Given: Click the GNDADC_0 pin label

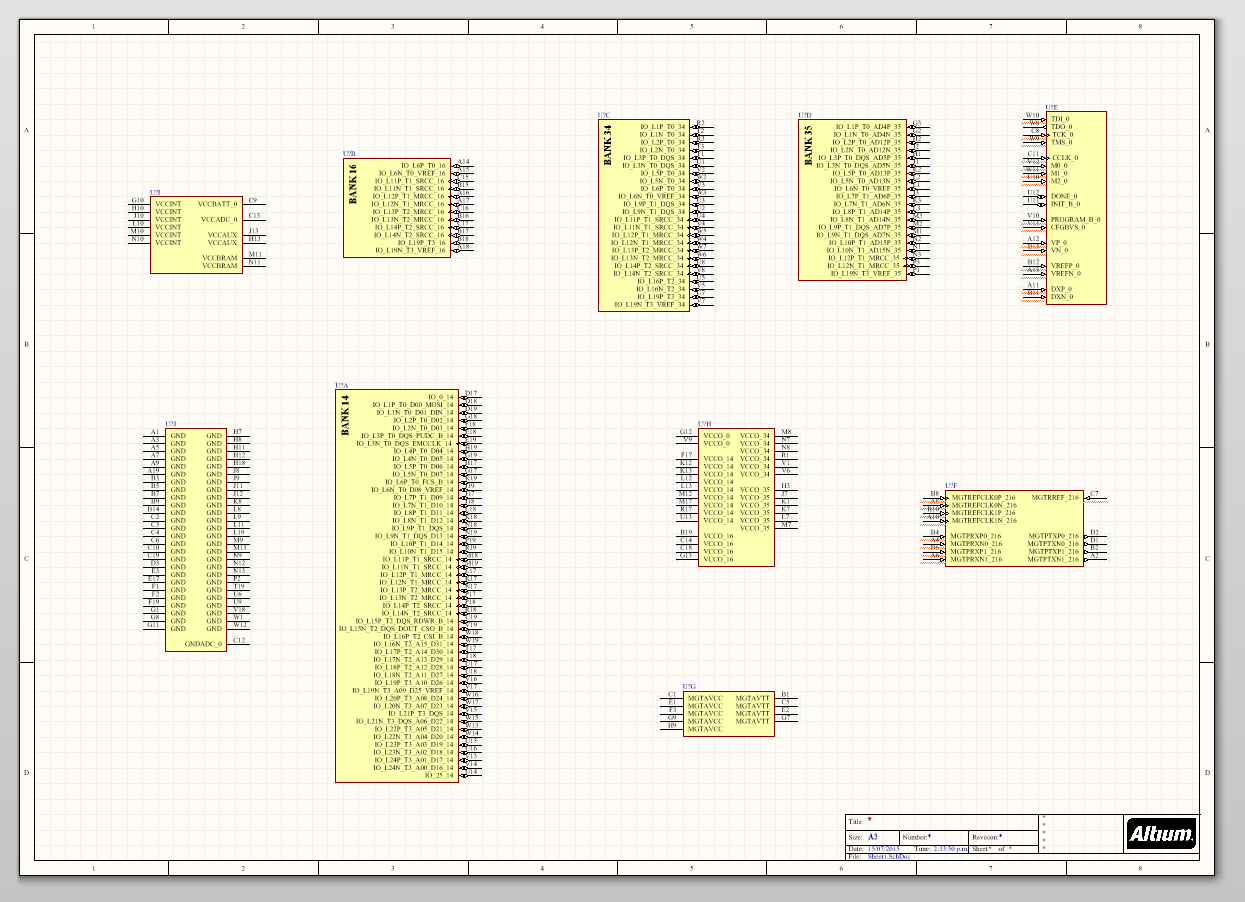Looking at the screenshot, I should pos(204,645).
